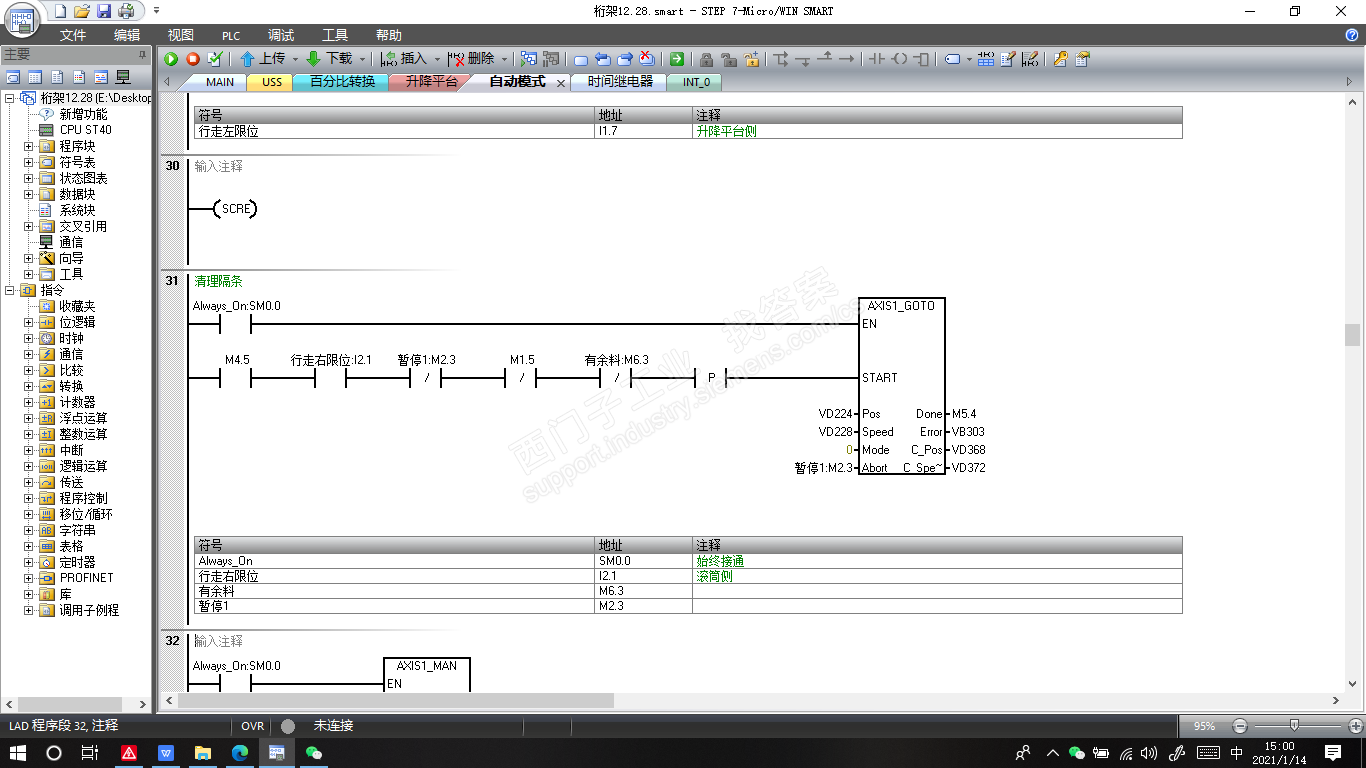1366x768 pixels.
Task: Expand the 数据块 tree node
Action: point(28,194)
